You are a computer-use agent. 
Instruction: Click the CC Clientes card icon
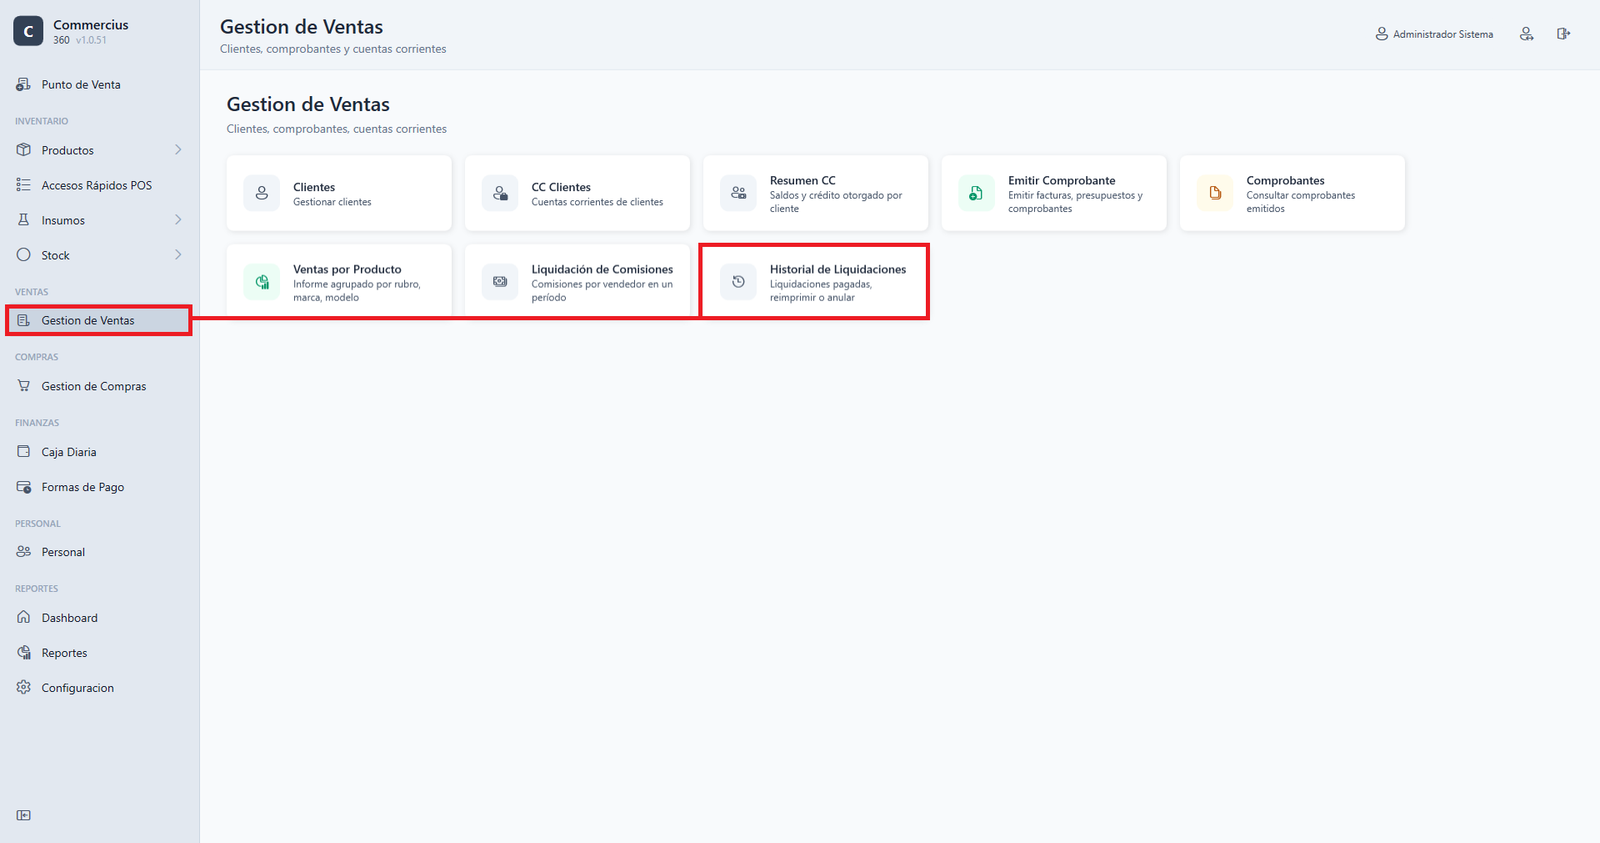(x=500, y=193)
